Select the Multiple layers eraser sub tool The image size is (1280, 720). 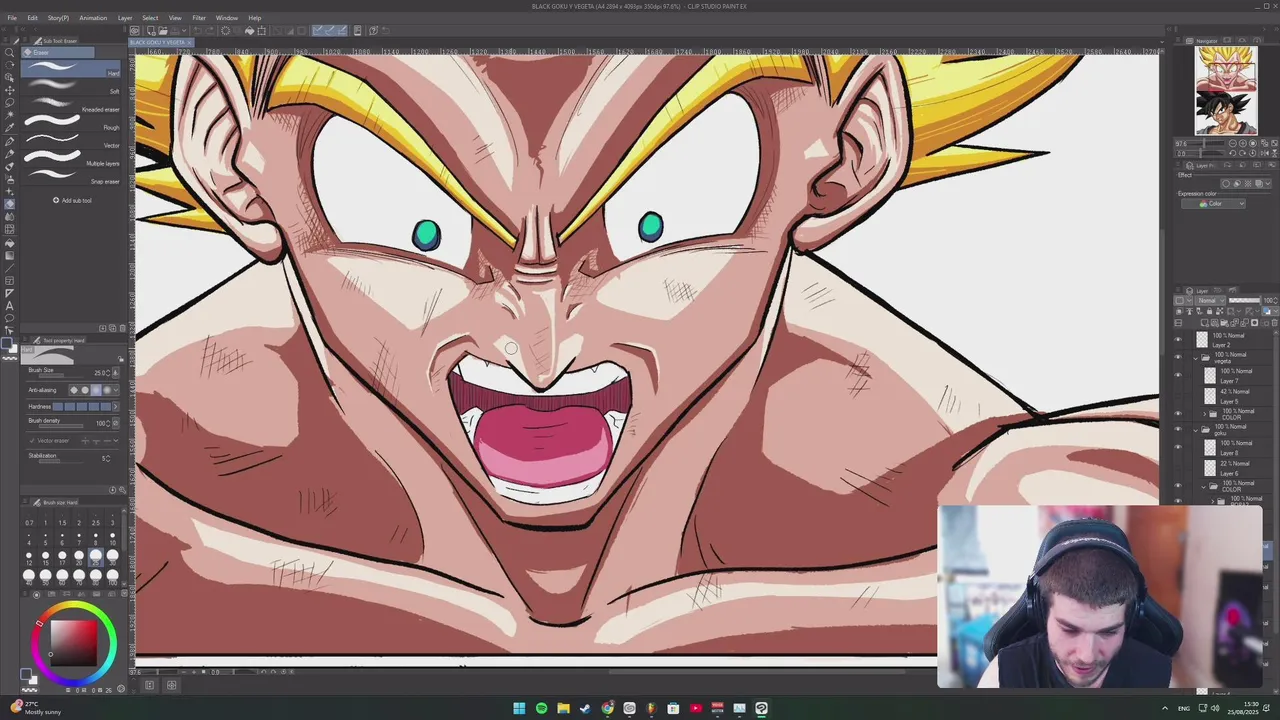pos(71,160)
